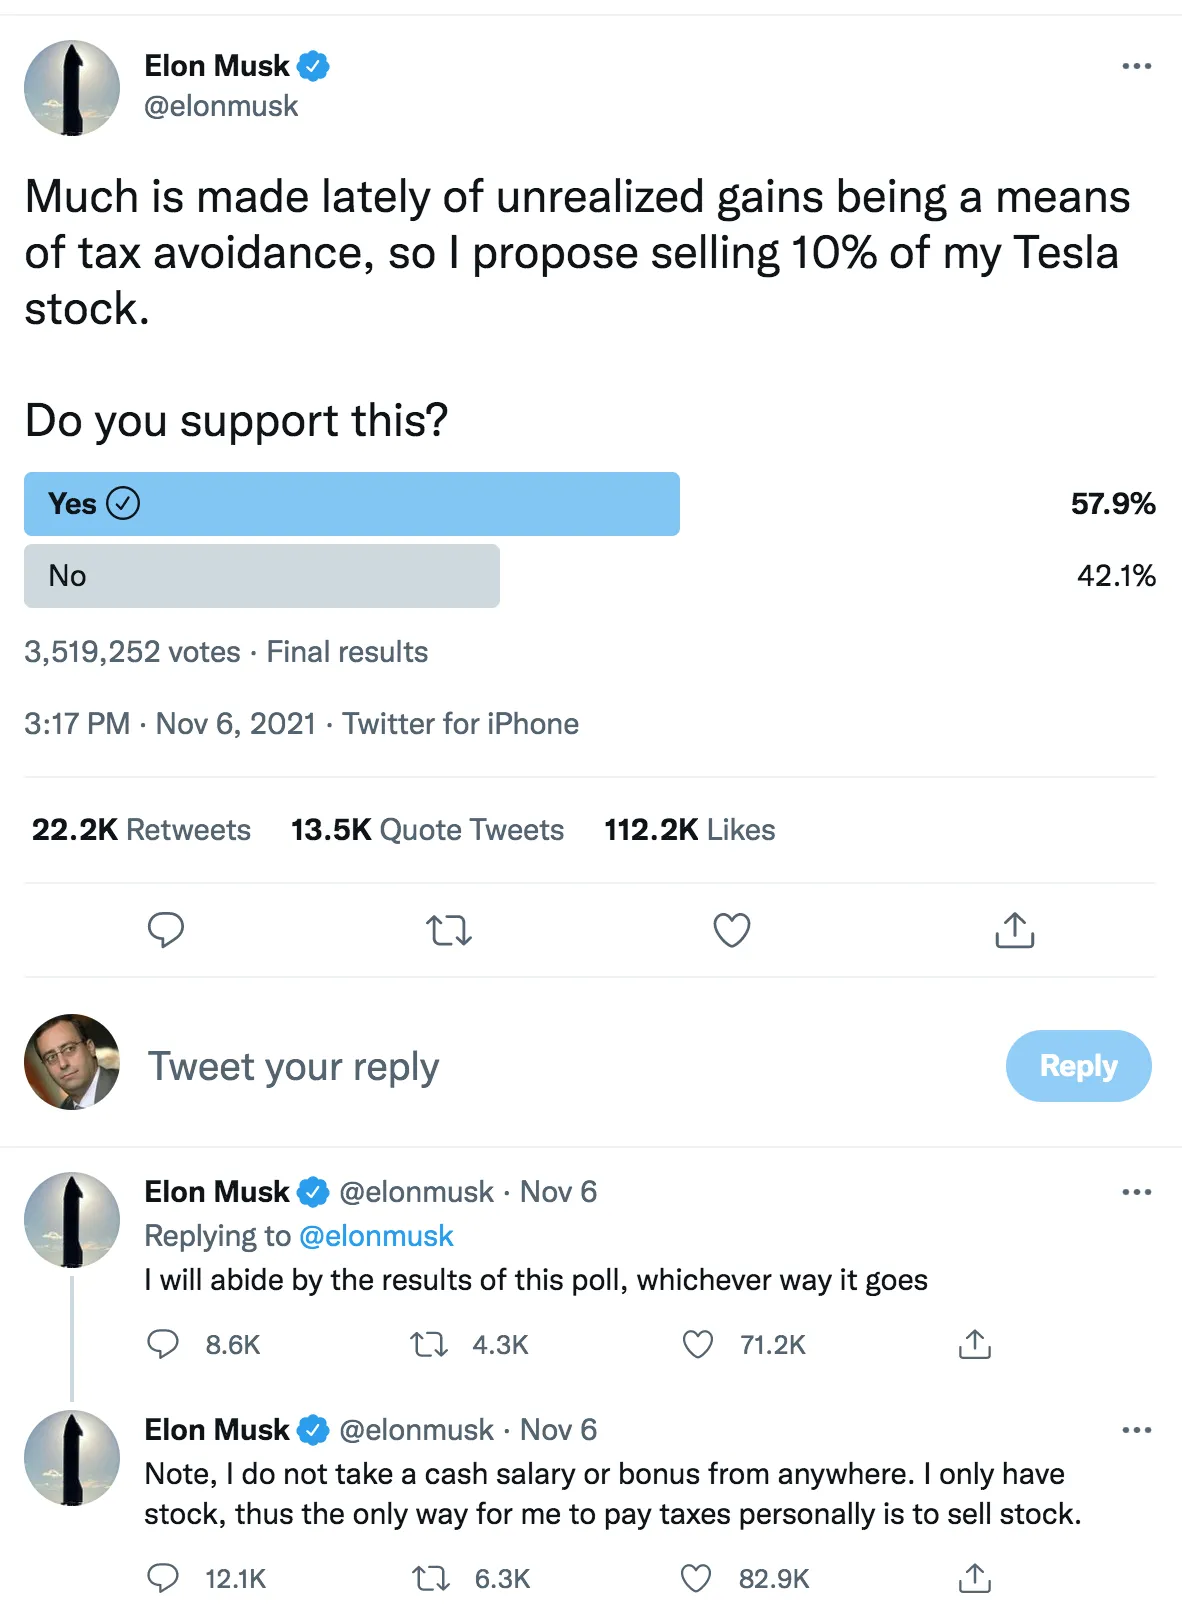Like the main poll tweet
The height and width of the screenshot is (1616, 1182).
coord(731,930)
